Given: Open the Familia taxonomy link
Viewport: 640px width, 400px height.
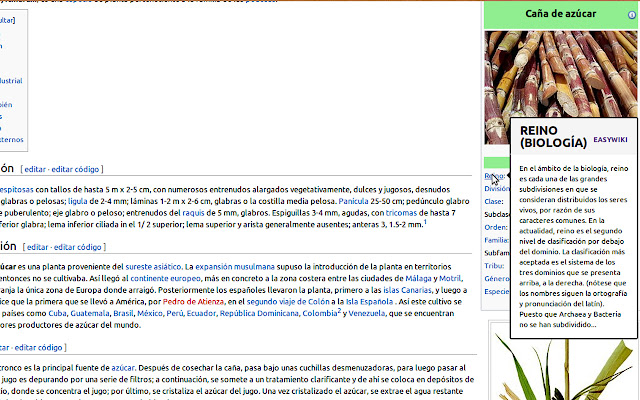Looking at the screenshot, I should tap(496, 240).
